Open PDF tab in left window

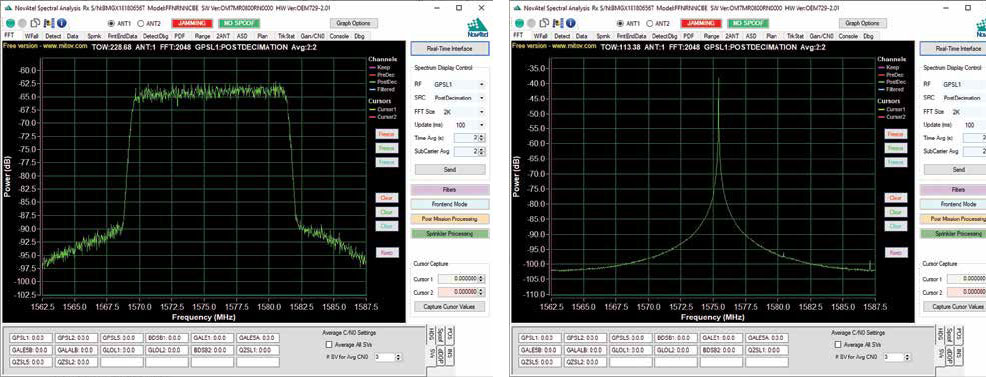click(x=179, y=36)
